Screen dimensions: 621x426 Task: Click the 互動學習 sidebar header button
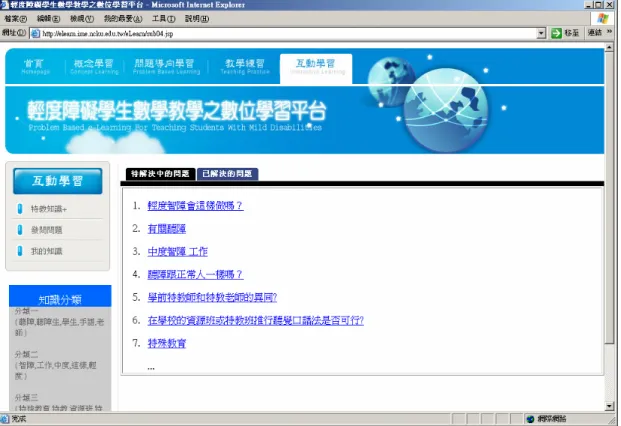pyautogui.click(x=57, y=181)
